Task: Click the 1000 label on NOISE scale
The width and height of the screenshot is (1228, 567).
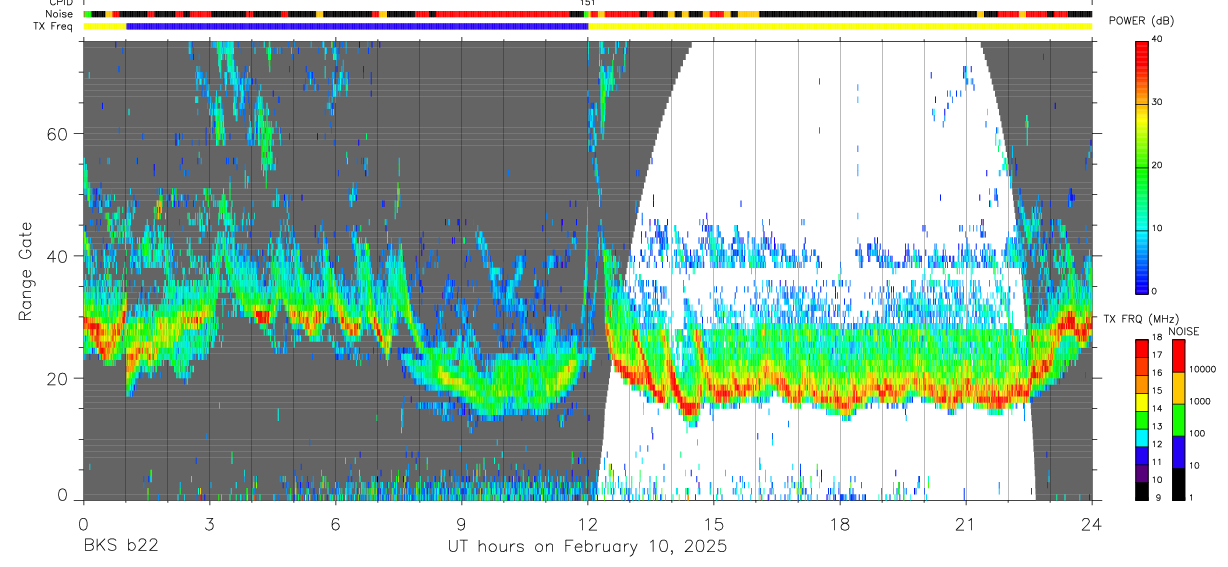Action: (1199, 401)
